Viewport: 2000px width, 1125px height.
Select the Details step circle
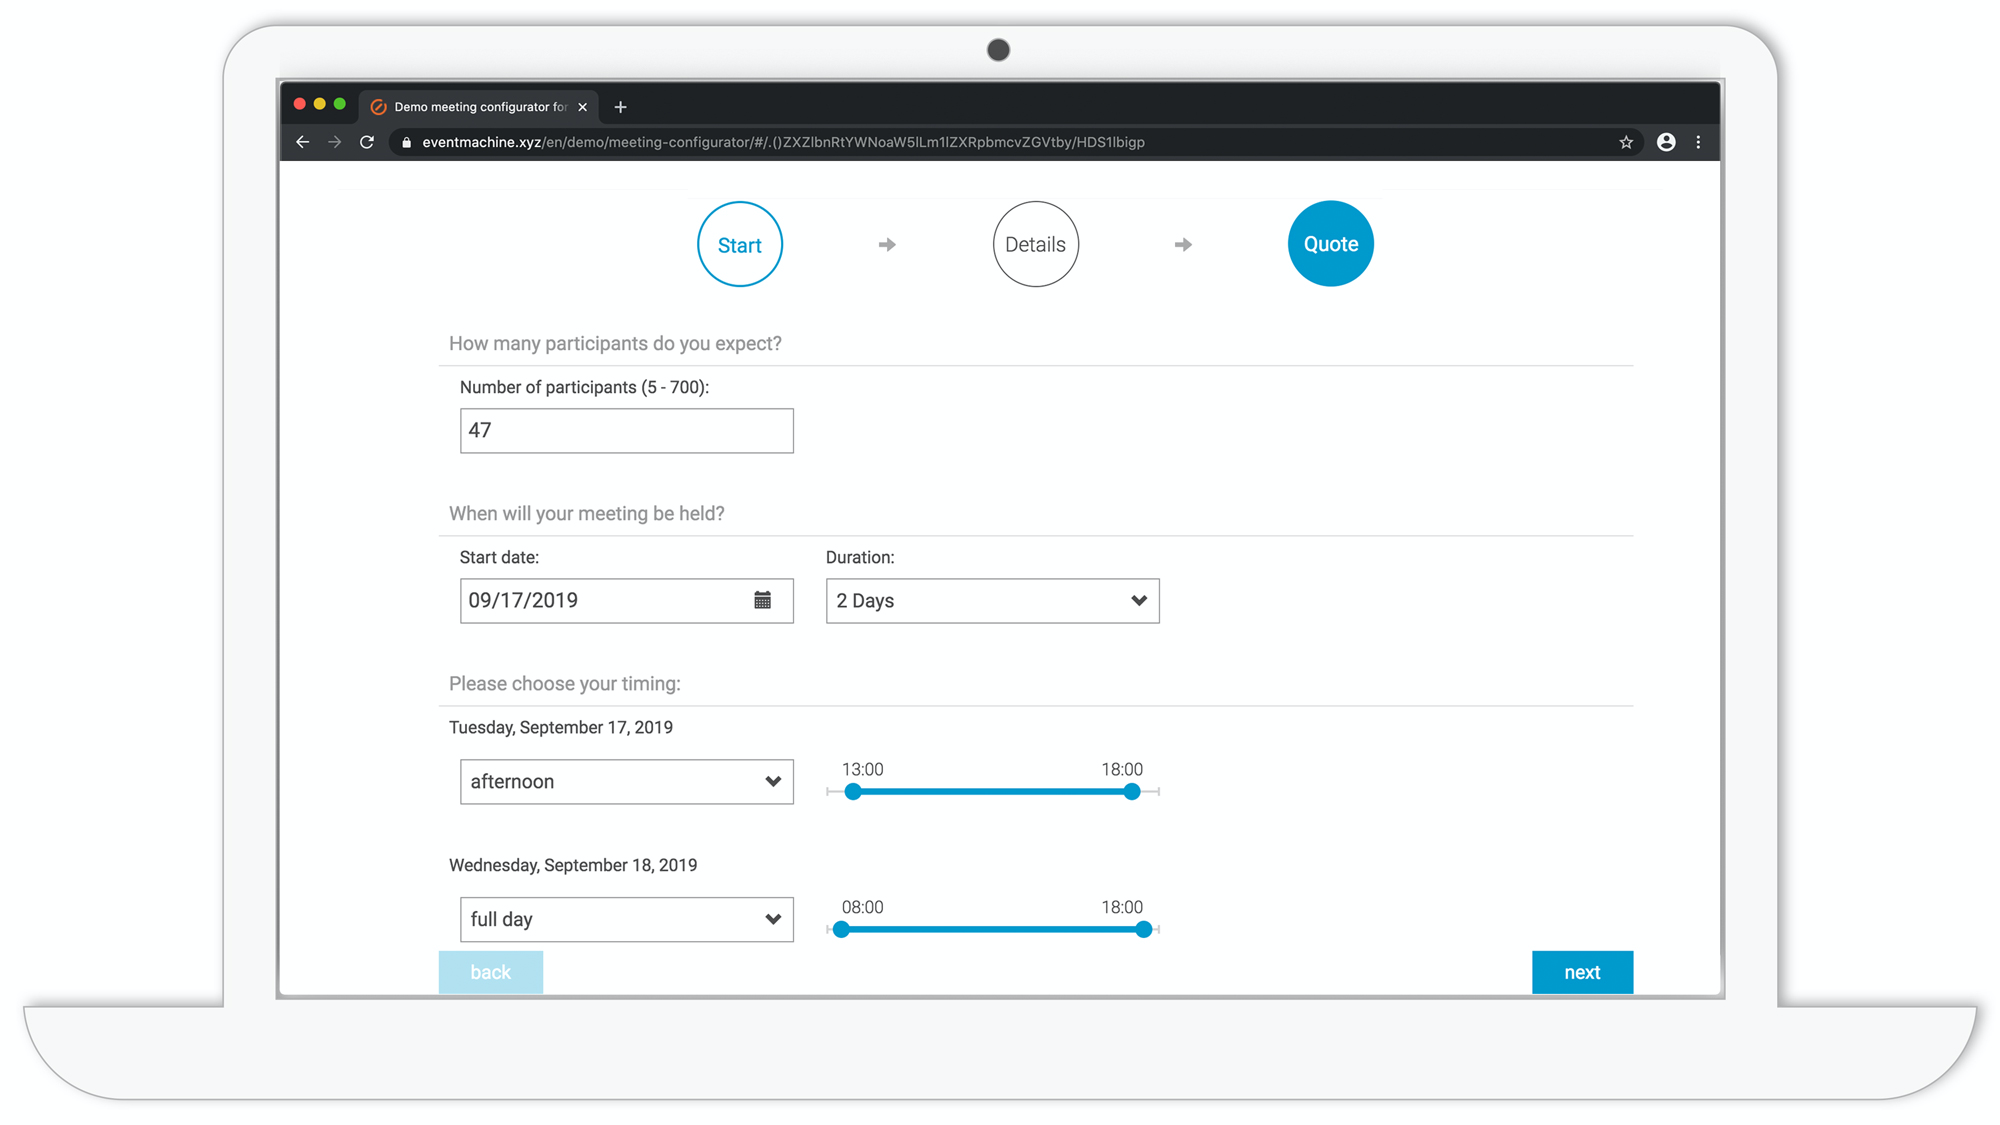coord(1035,243)
